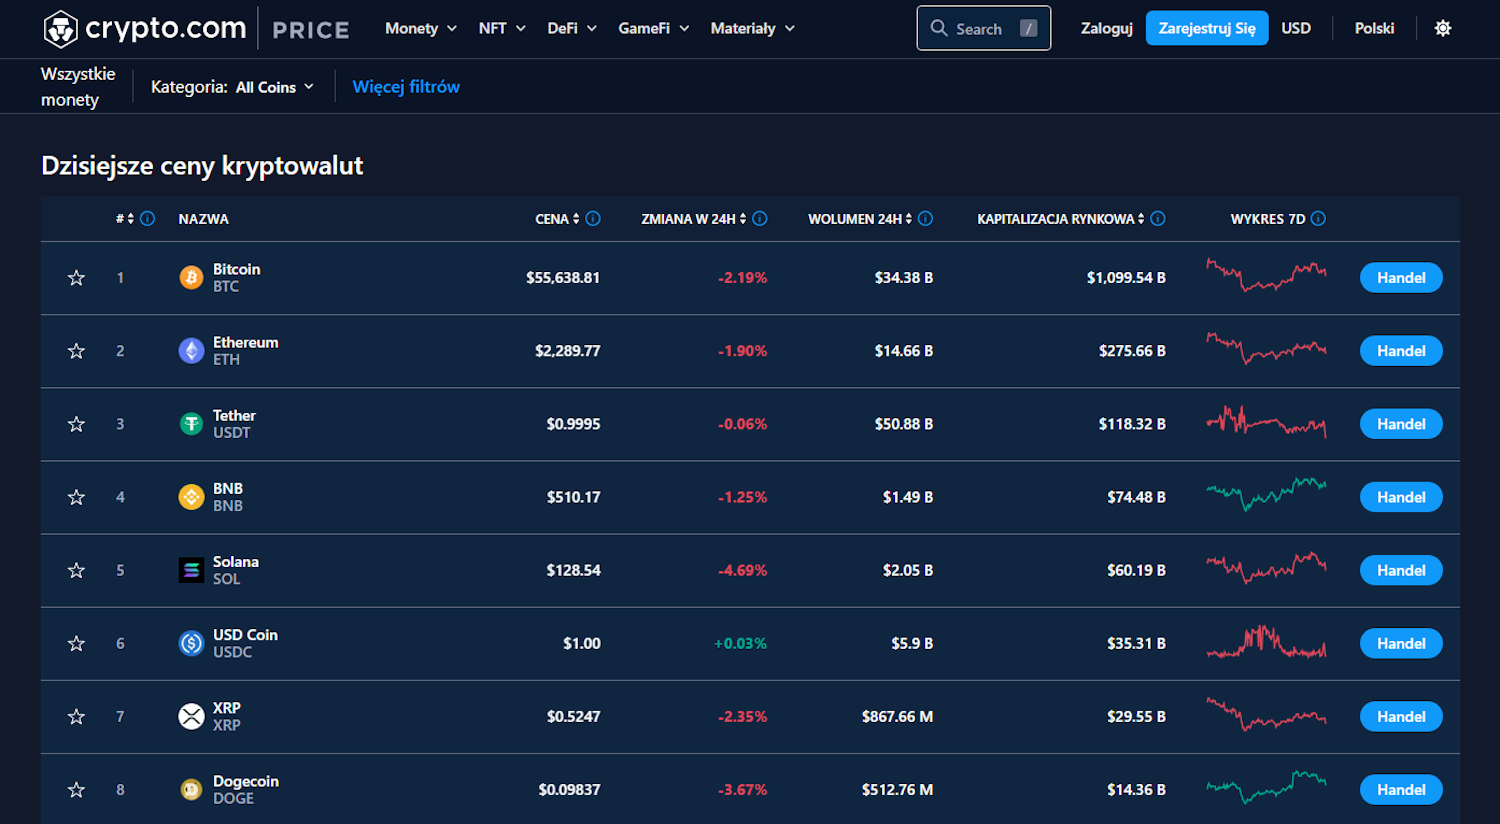Click Handel button for Bitcoin
This screenshot has height=824, width=1500.
click(1401, 278)
